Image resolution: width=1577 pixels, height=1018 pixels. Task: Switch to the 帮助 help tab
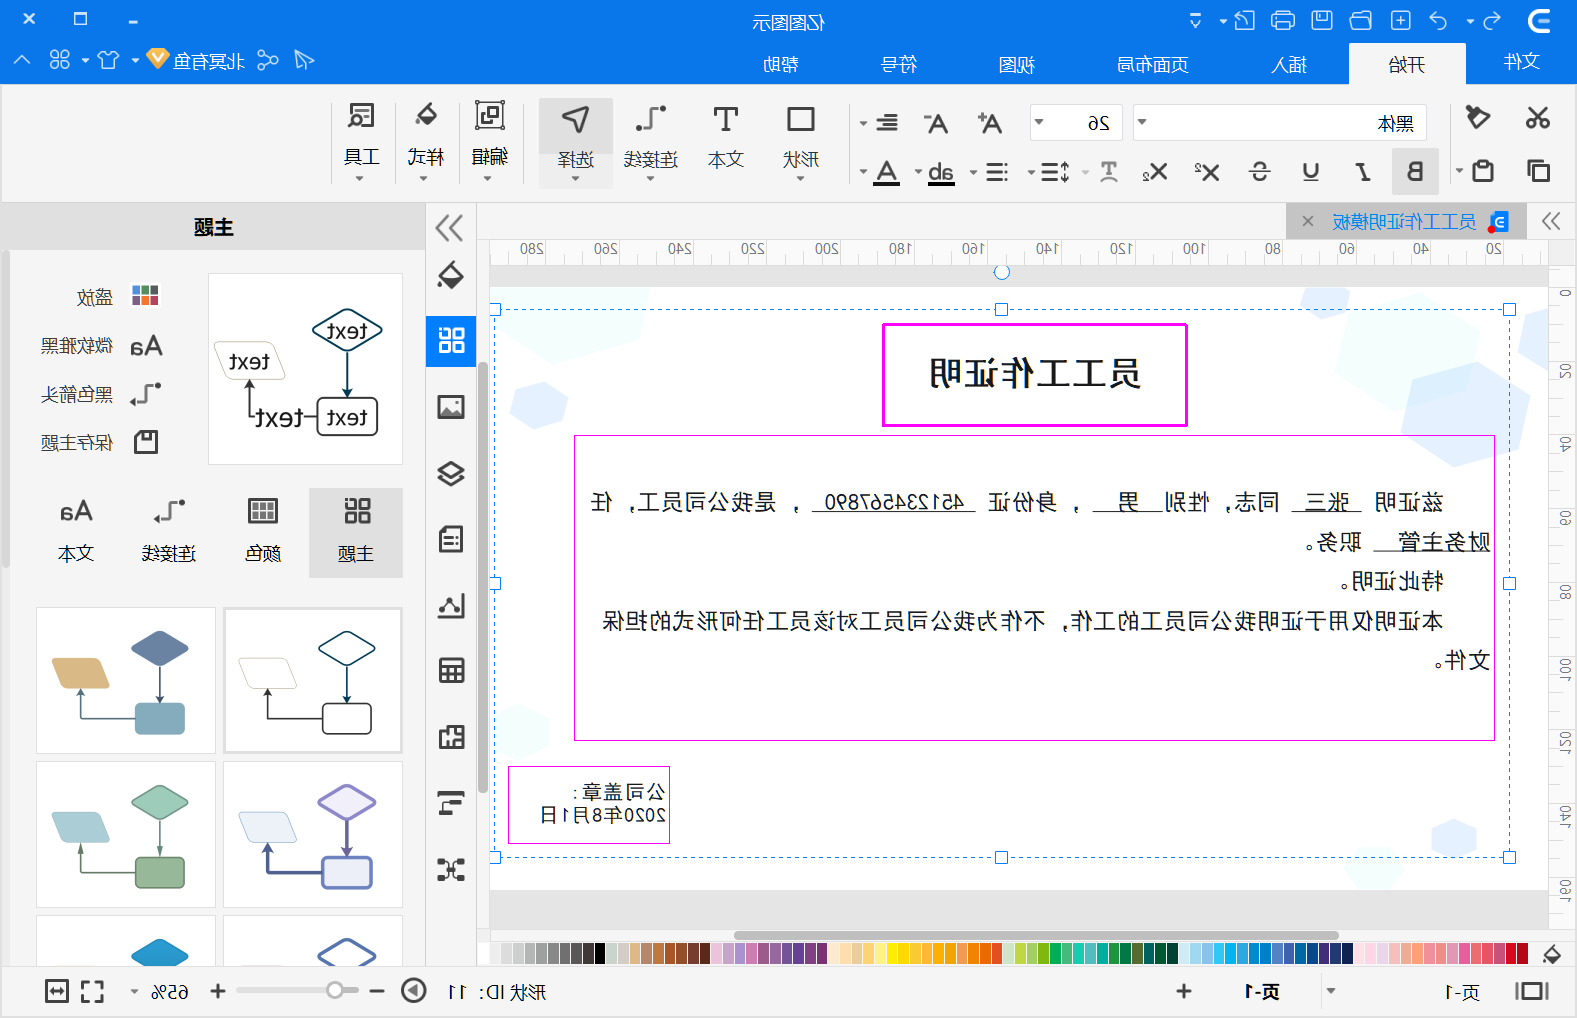pyautogui.click(x=780, y=64)
